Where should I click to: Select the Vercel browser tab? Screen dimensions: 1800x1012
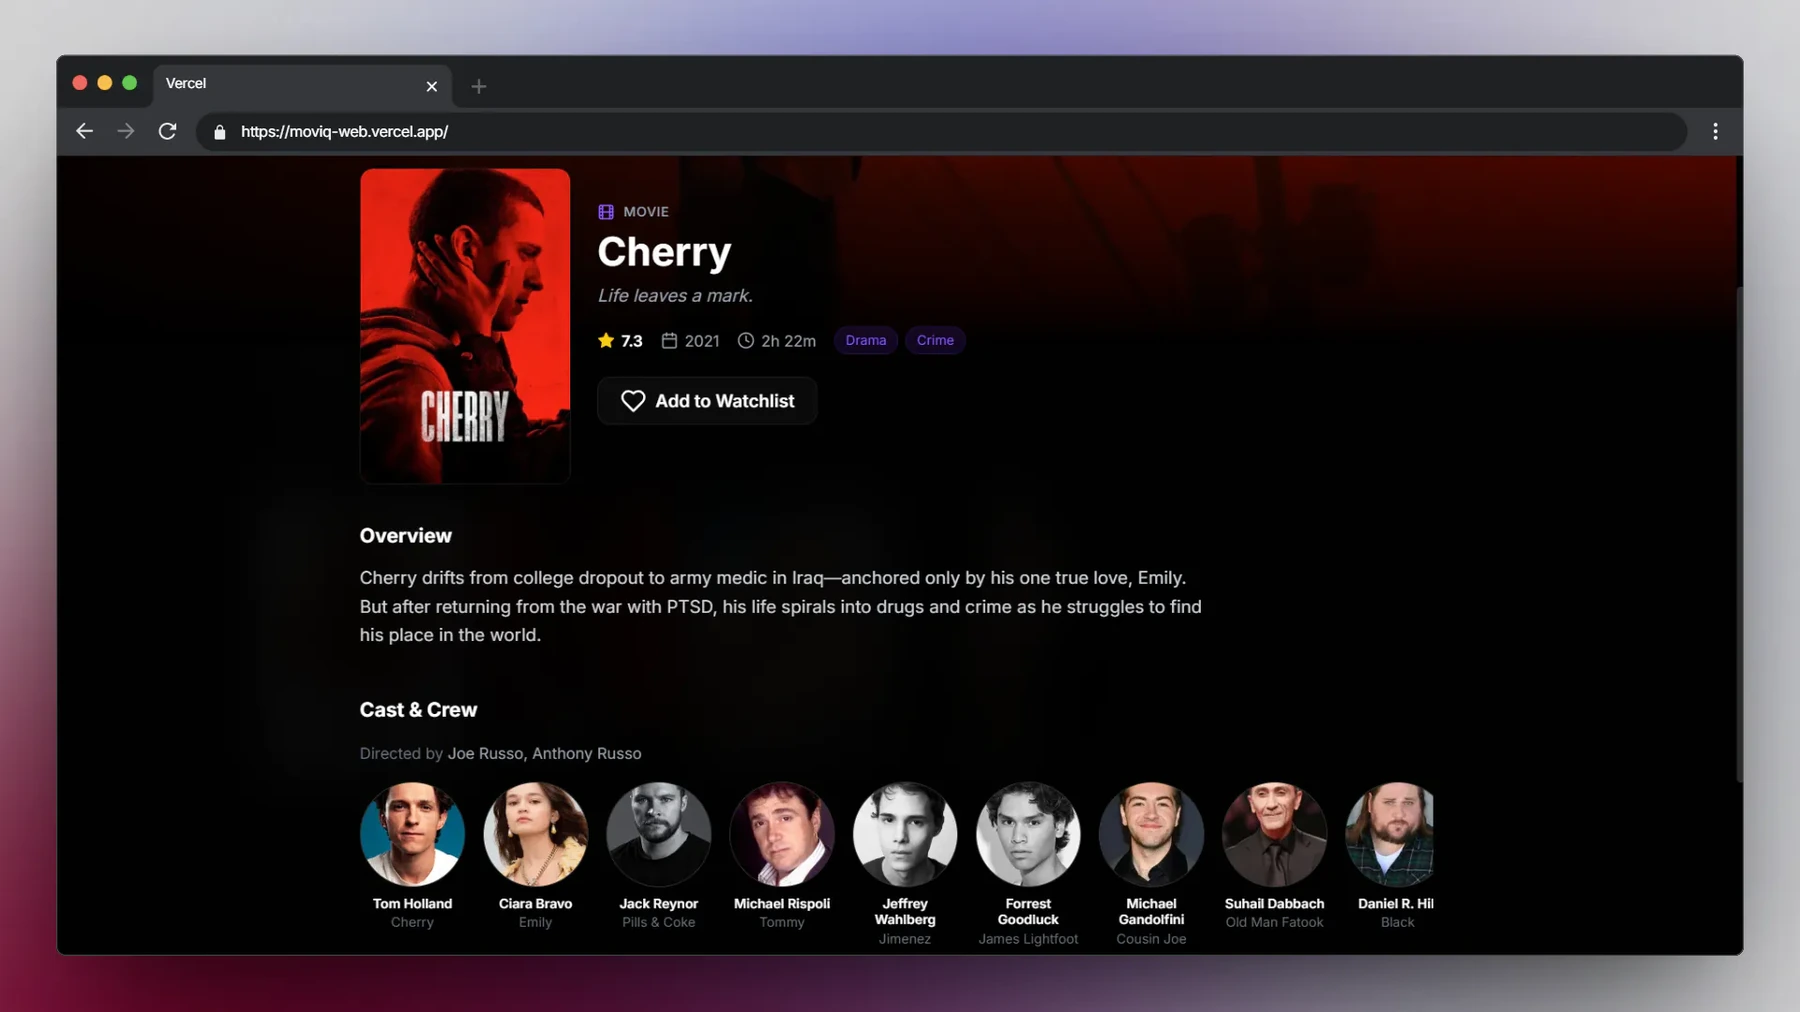coord(301,85)
